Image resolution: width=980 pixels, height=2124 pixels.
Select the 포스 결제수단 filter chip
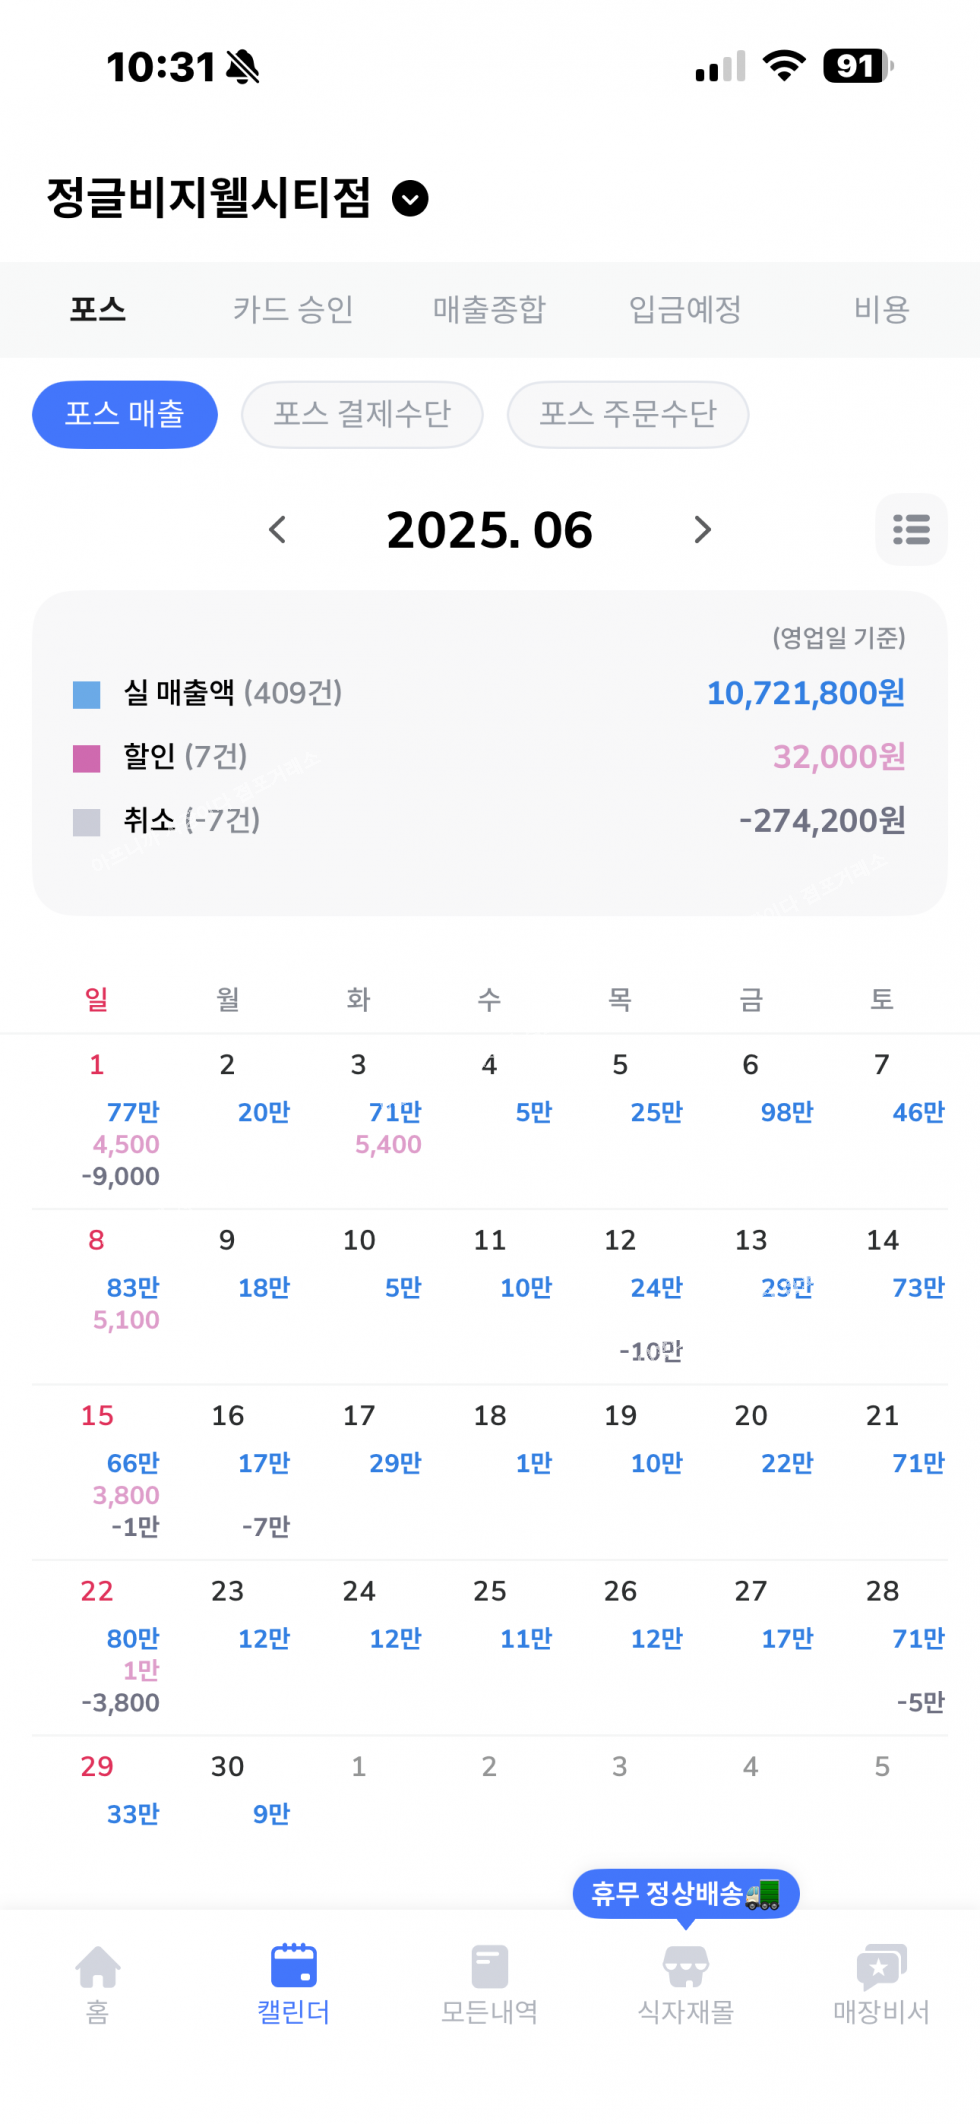click(x=362, y=414)
